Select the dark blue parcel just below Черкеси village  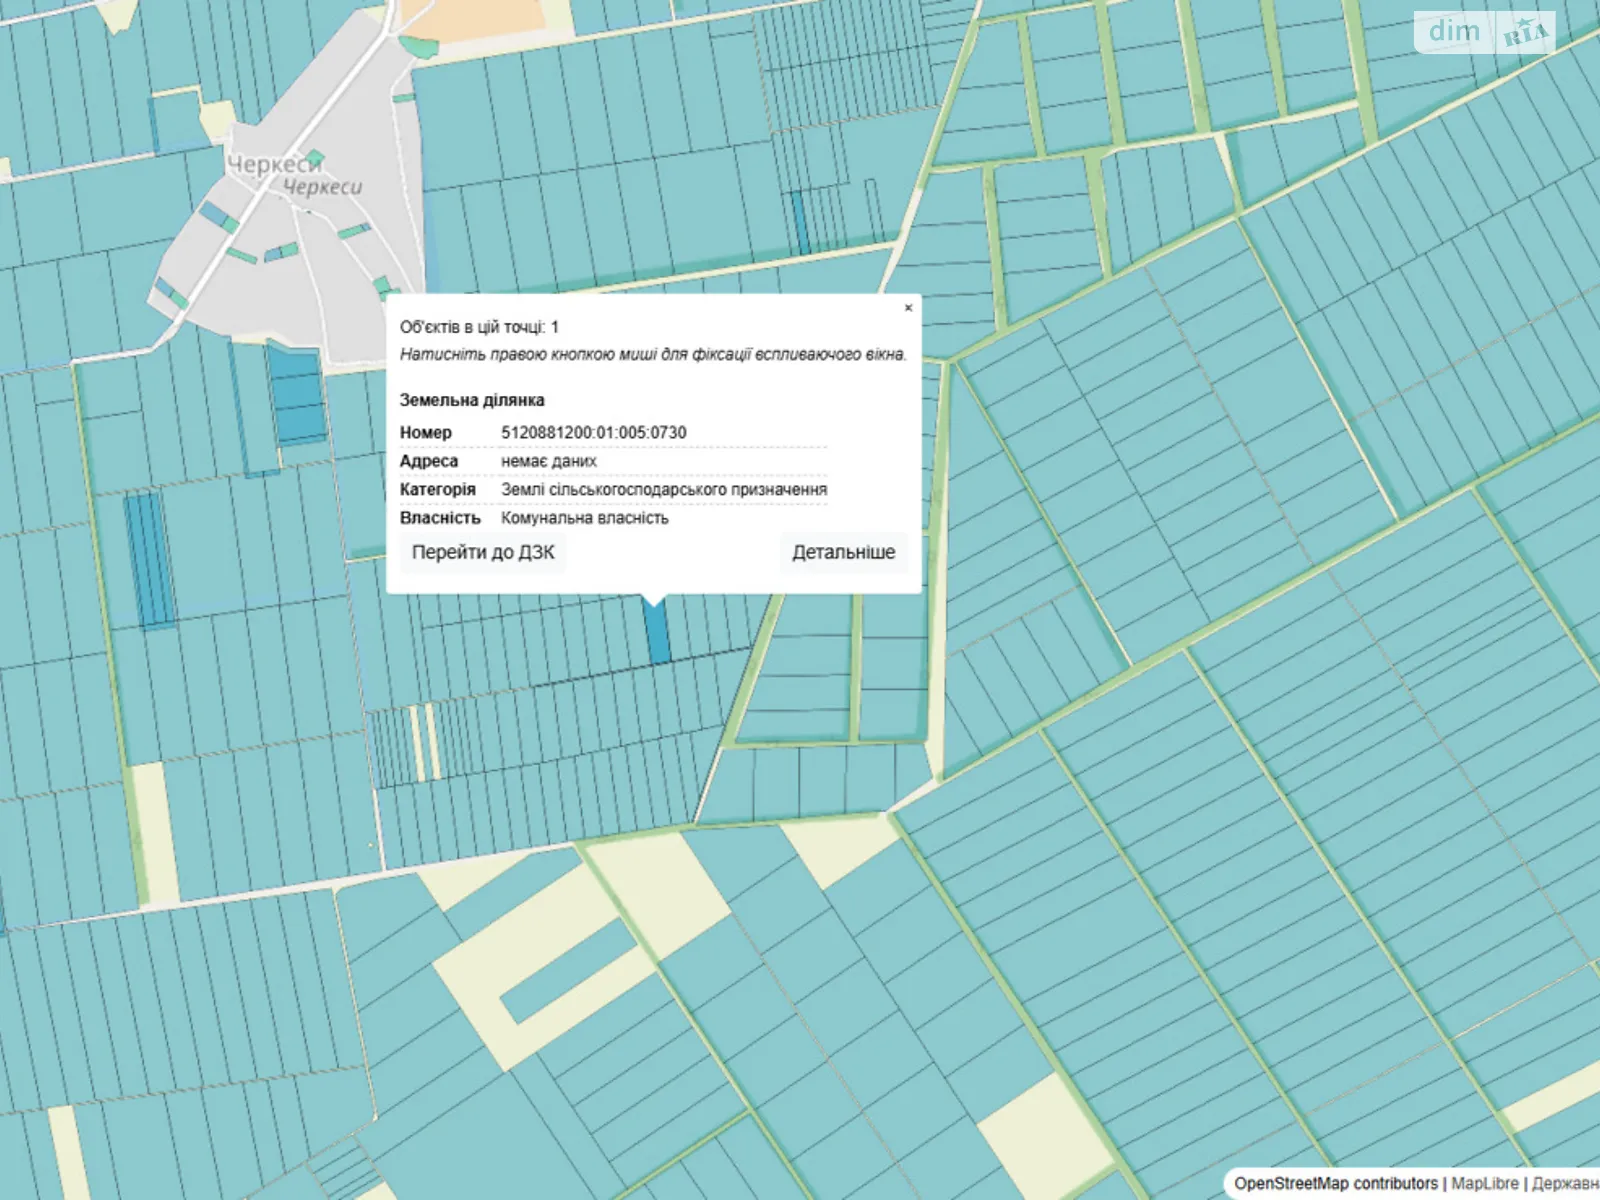(x=297, y=395)
